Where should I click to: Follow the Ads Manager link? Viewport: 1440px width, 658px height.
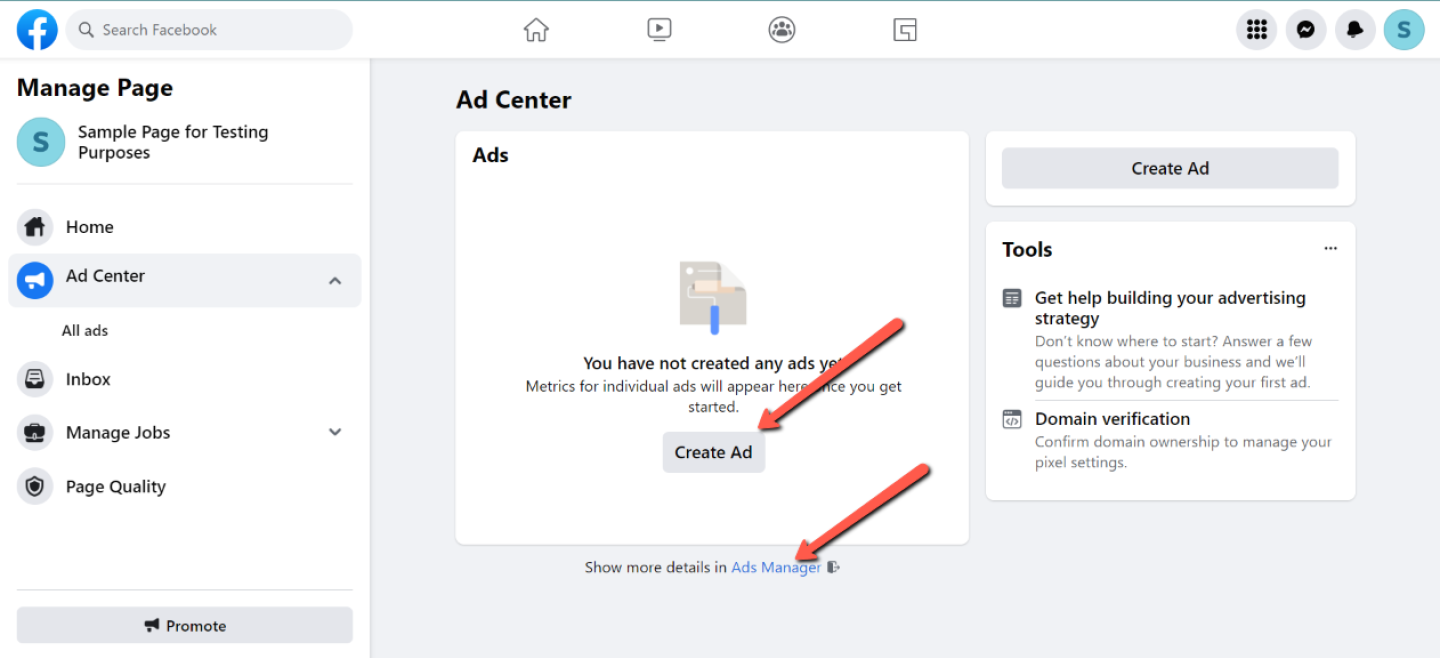point(775,567)
